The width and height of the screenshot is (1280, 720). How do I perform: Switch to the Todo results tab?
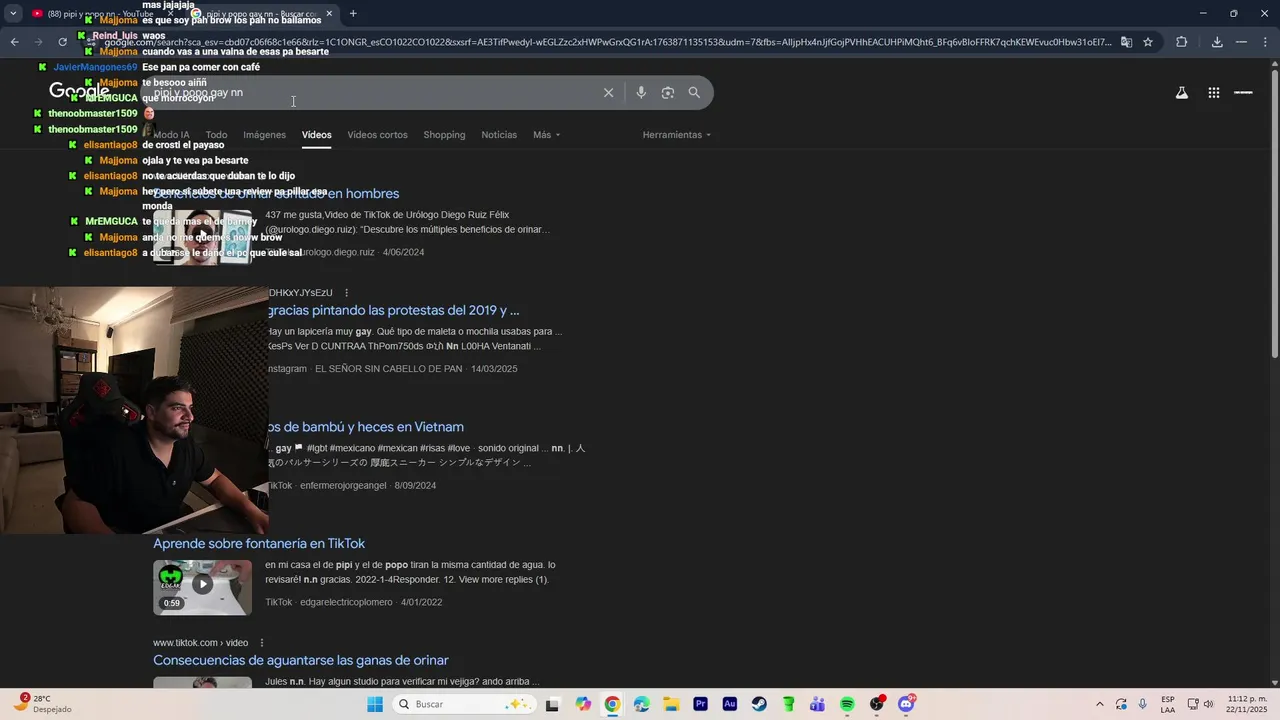click(x=216, y=135)
